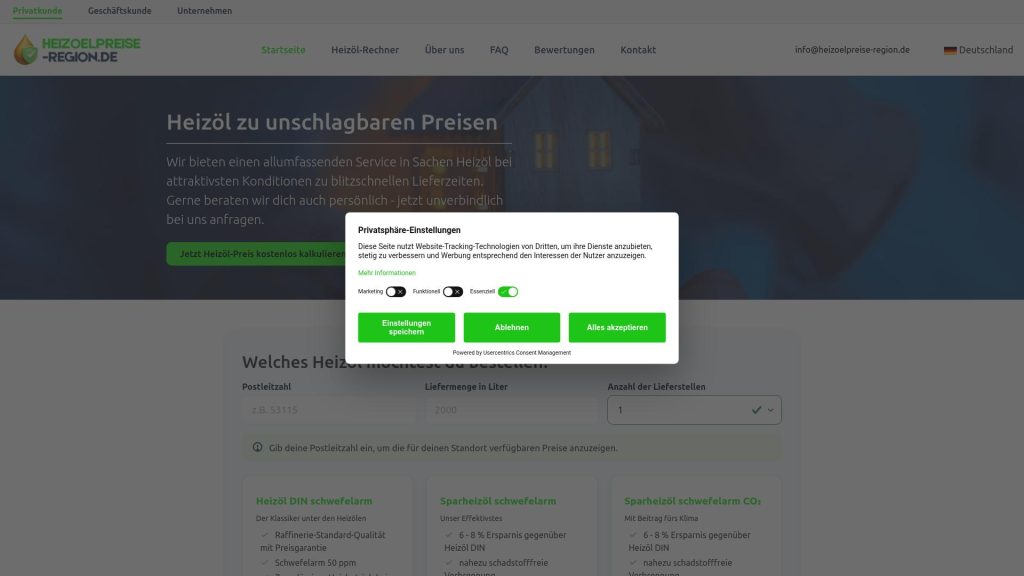Image resolution: width=1024 pixels, height=576 pixels.
Task: Click checkmark icon beside Schwefelarm 50 ppm
Action: [x=264, y=562]
